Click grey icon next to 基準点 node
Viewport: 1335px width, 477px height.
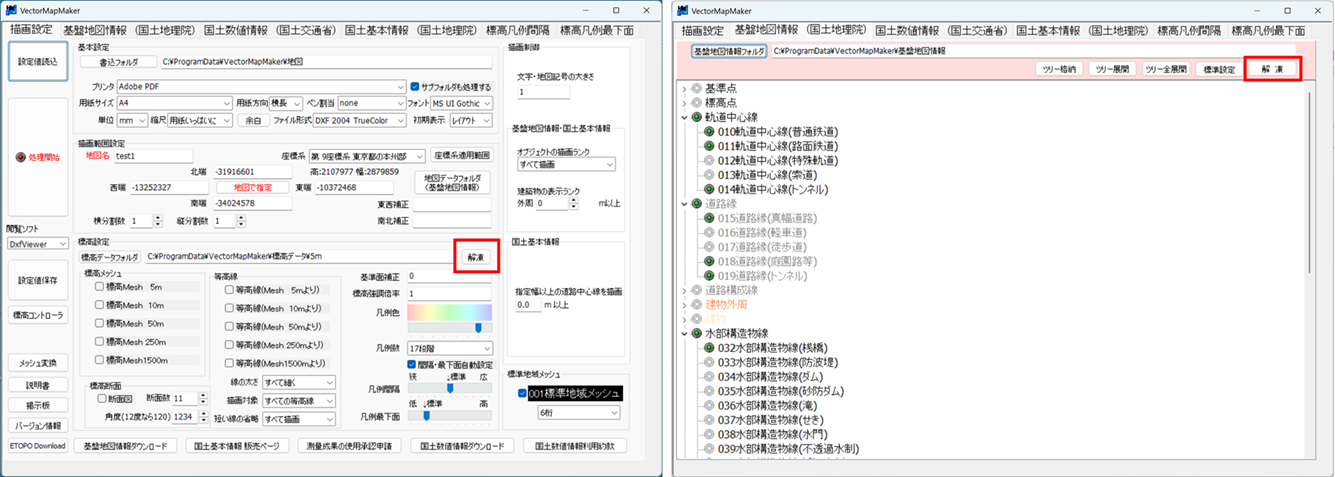696,89
